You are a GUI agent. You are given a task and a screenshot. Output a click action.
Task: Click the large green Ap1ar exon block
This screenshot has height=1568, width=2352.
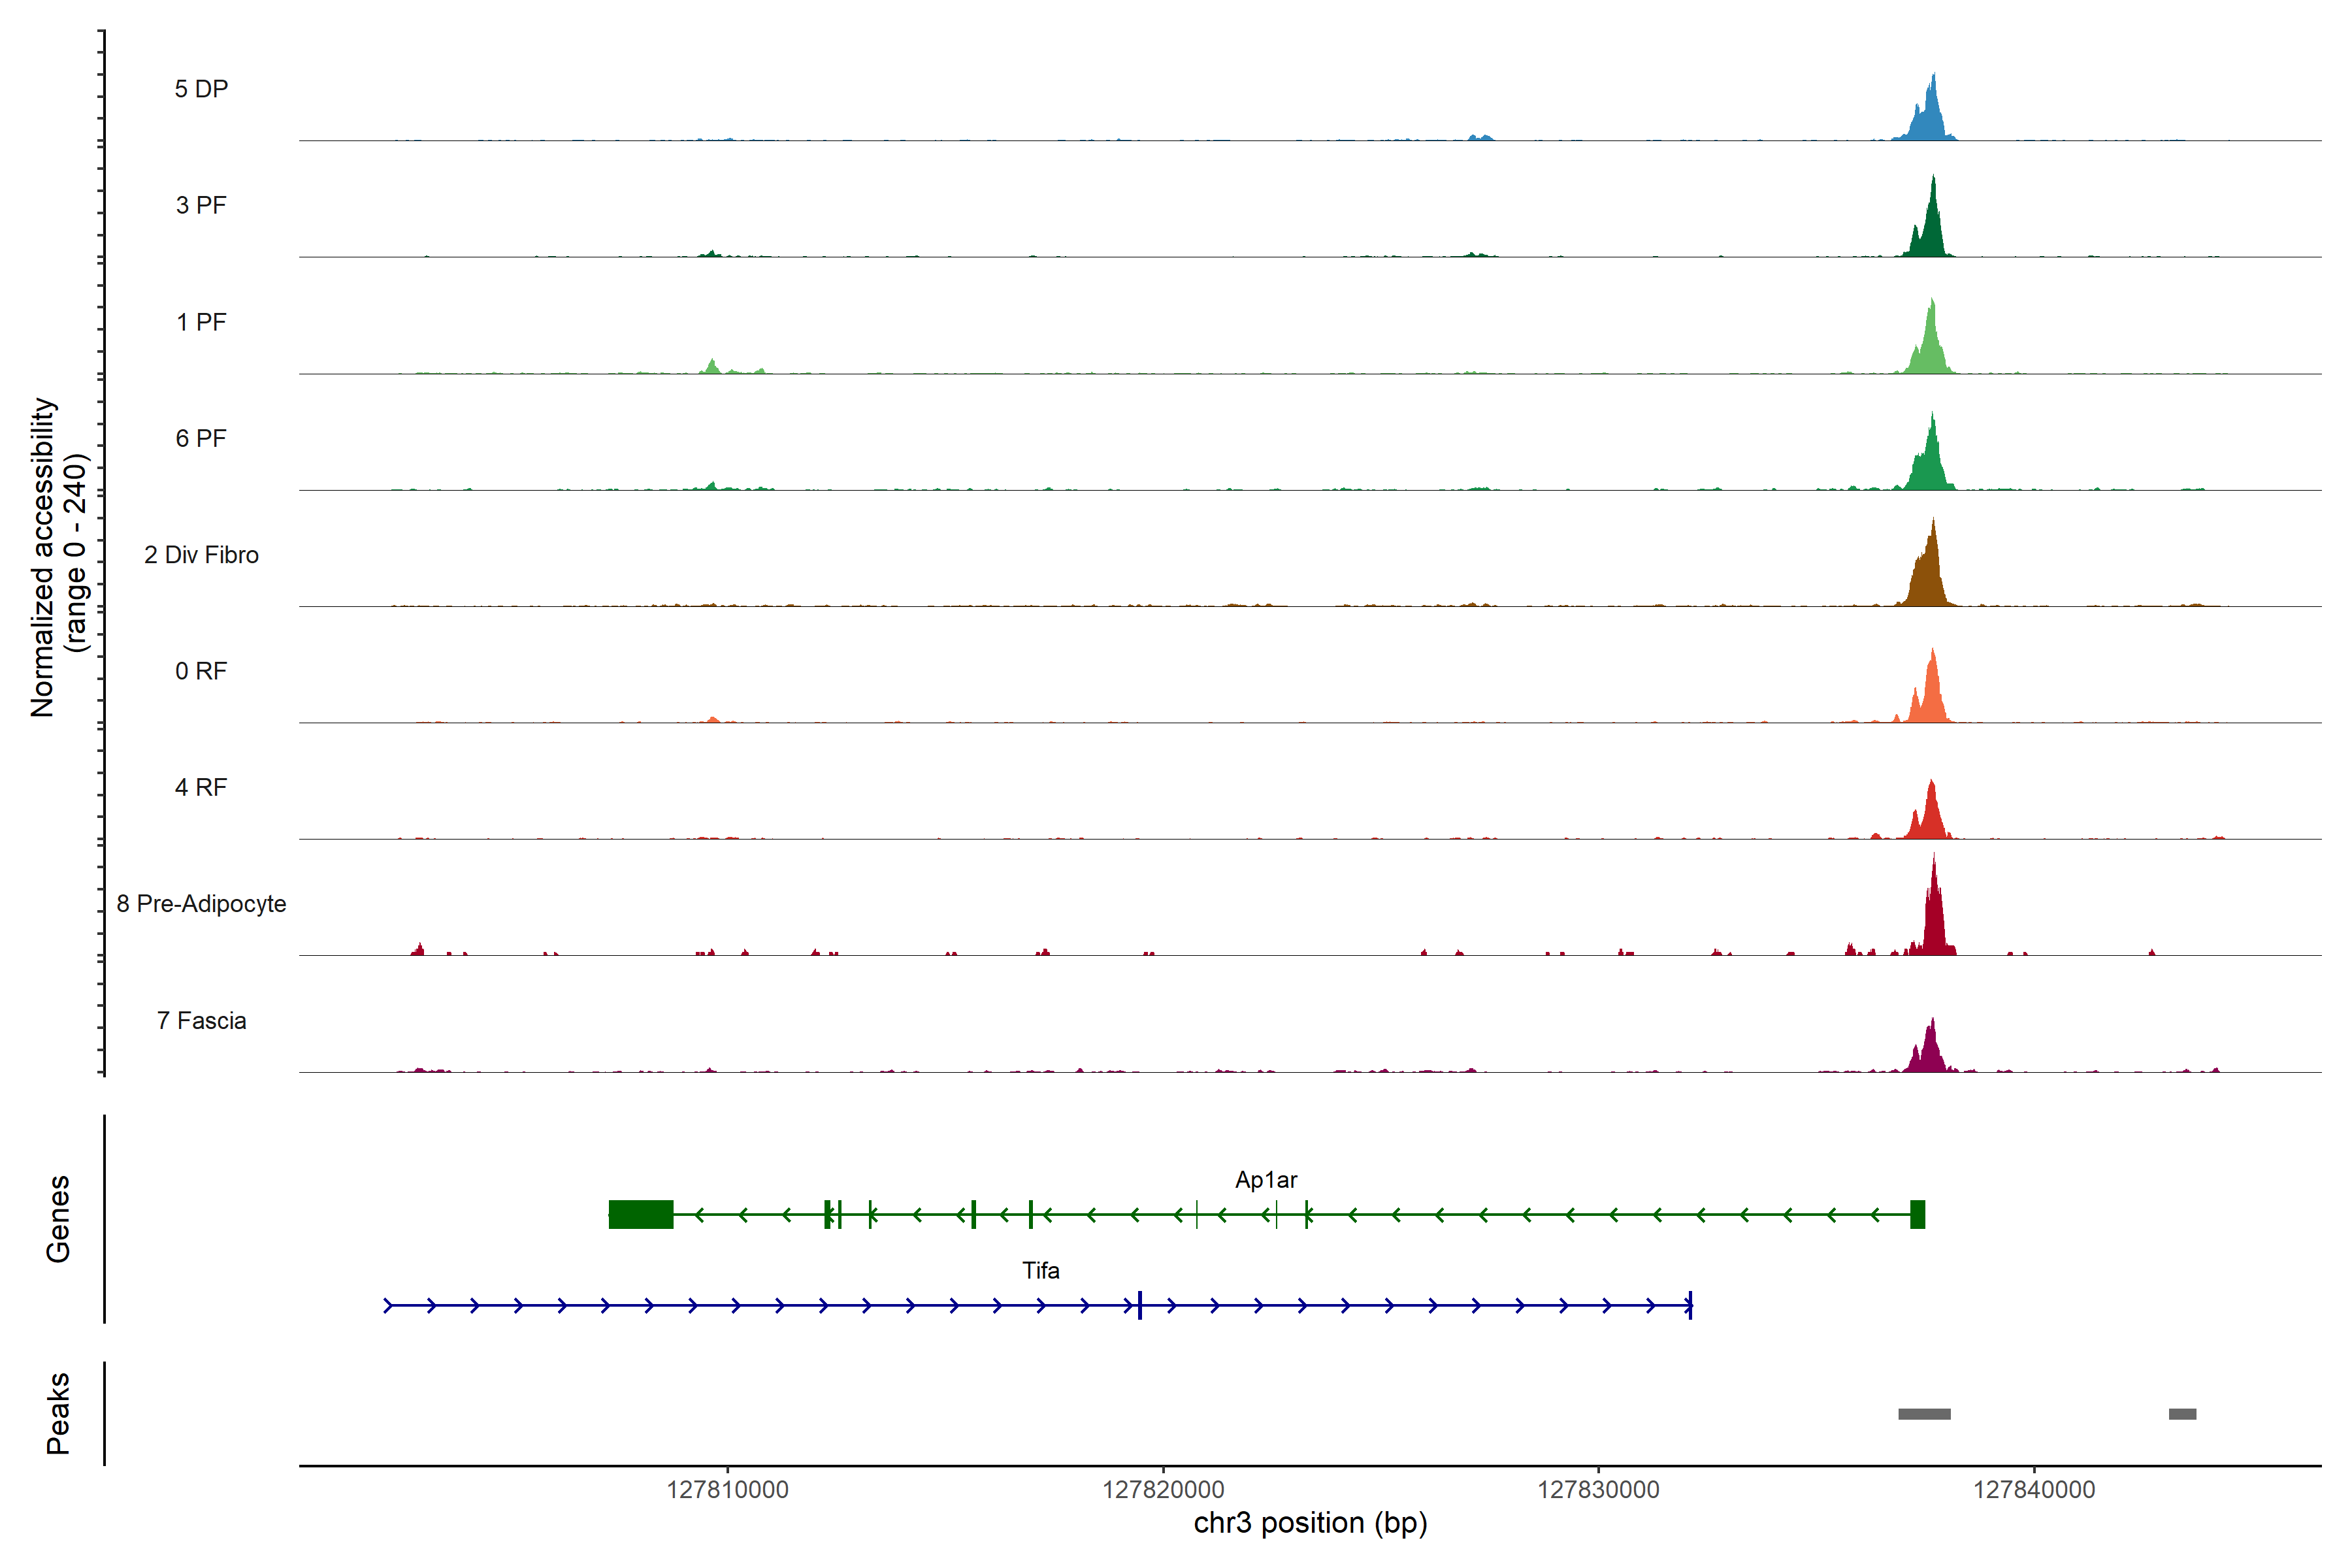pos(641,1214)
